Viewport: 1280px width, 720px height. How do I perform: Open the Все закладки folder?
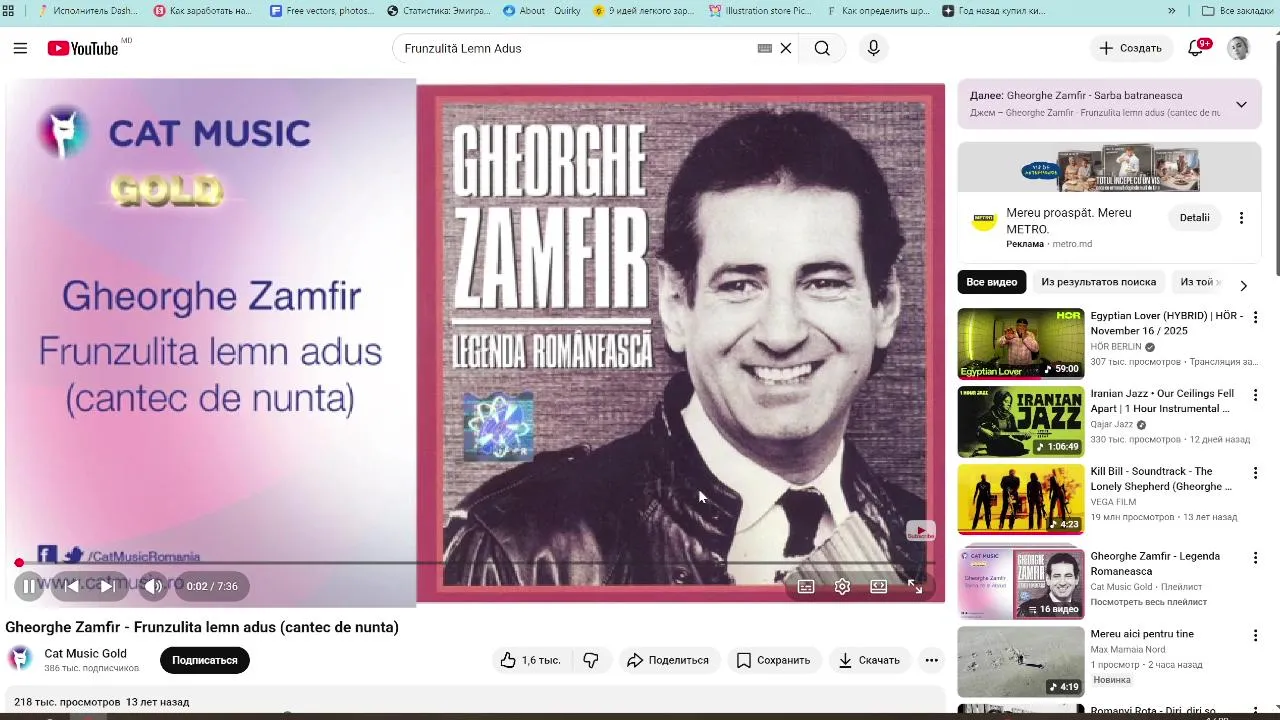click(1237, 11)
